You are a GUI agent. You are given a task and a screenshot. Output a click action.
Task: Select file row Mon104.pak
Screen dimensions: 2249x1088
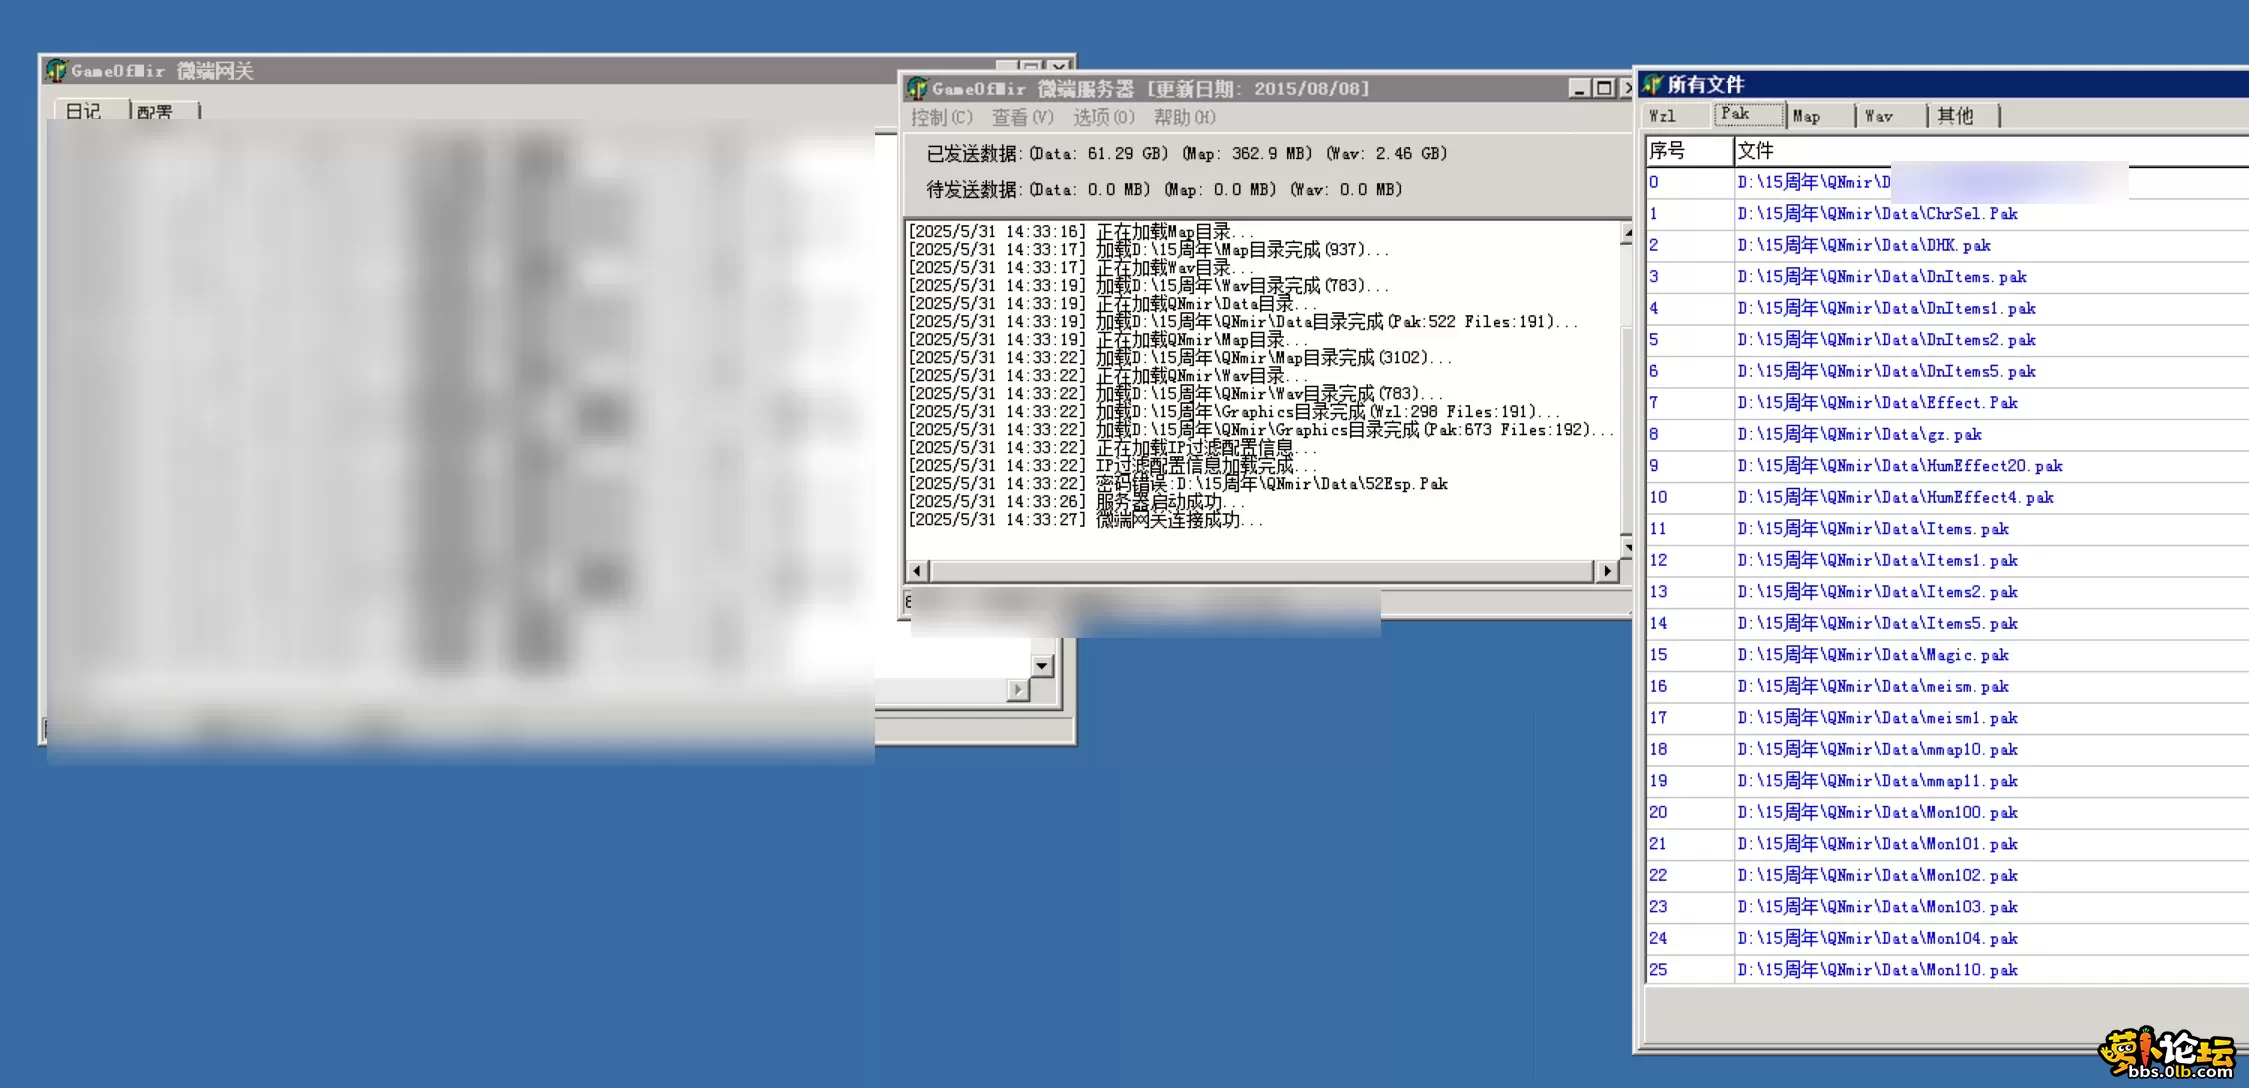[x=1947, y=938]
